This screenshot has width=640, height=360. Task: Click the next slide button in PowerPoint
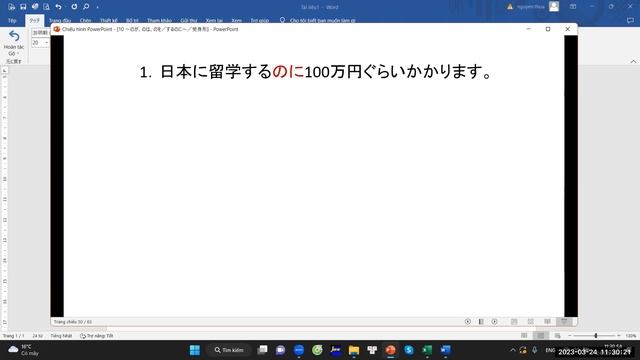tap(494, 322)
